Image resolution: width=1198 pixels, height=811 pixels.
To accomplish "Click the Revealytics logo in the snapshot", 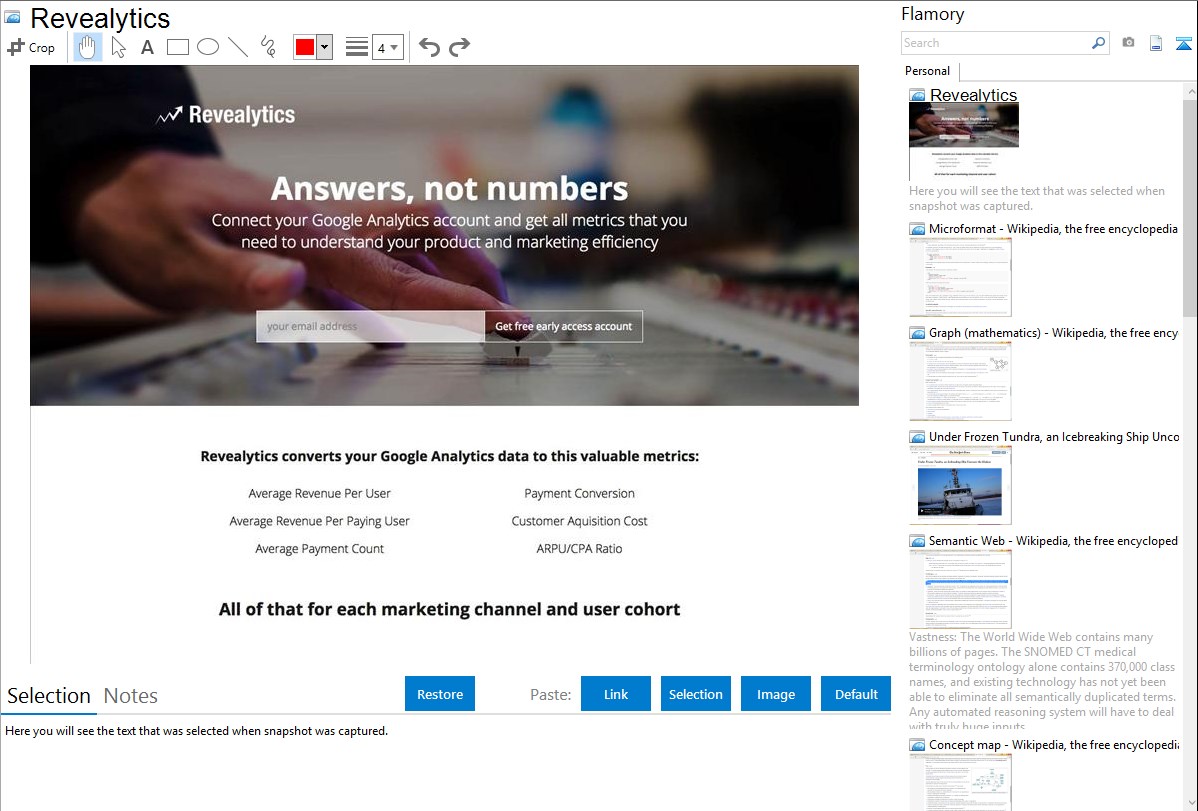I will click(225, 115).
